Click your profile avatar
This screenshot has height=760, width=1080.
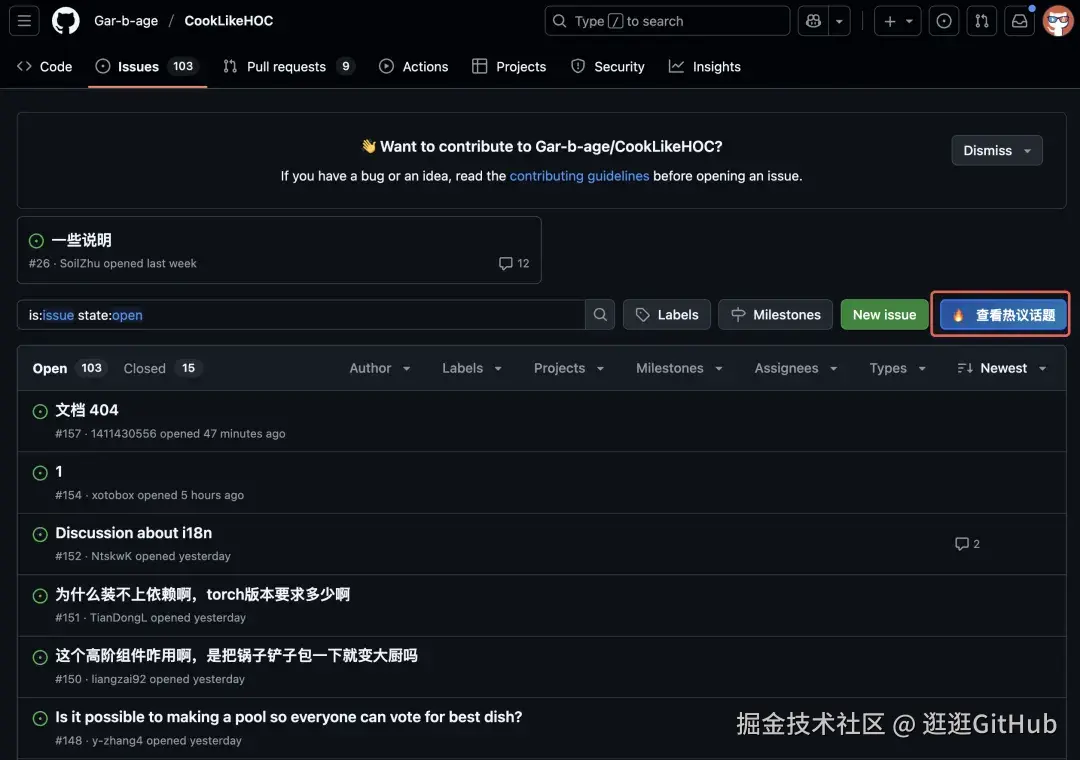point(1057,20)
